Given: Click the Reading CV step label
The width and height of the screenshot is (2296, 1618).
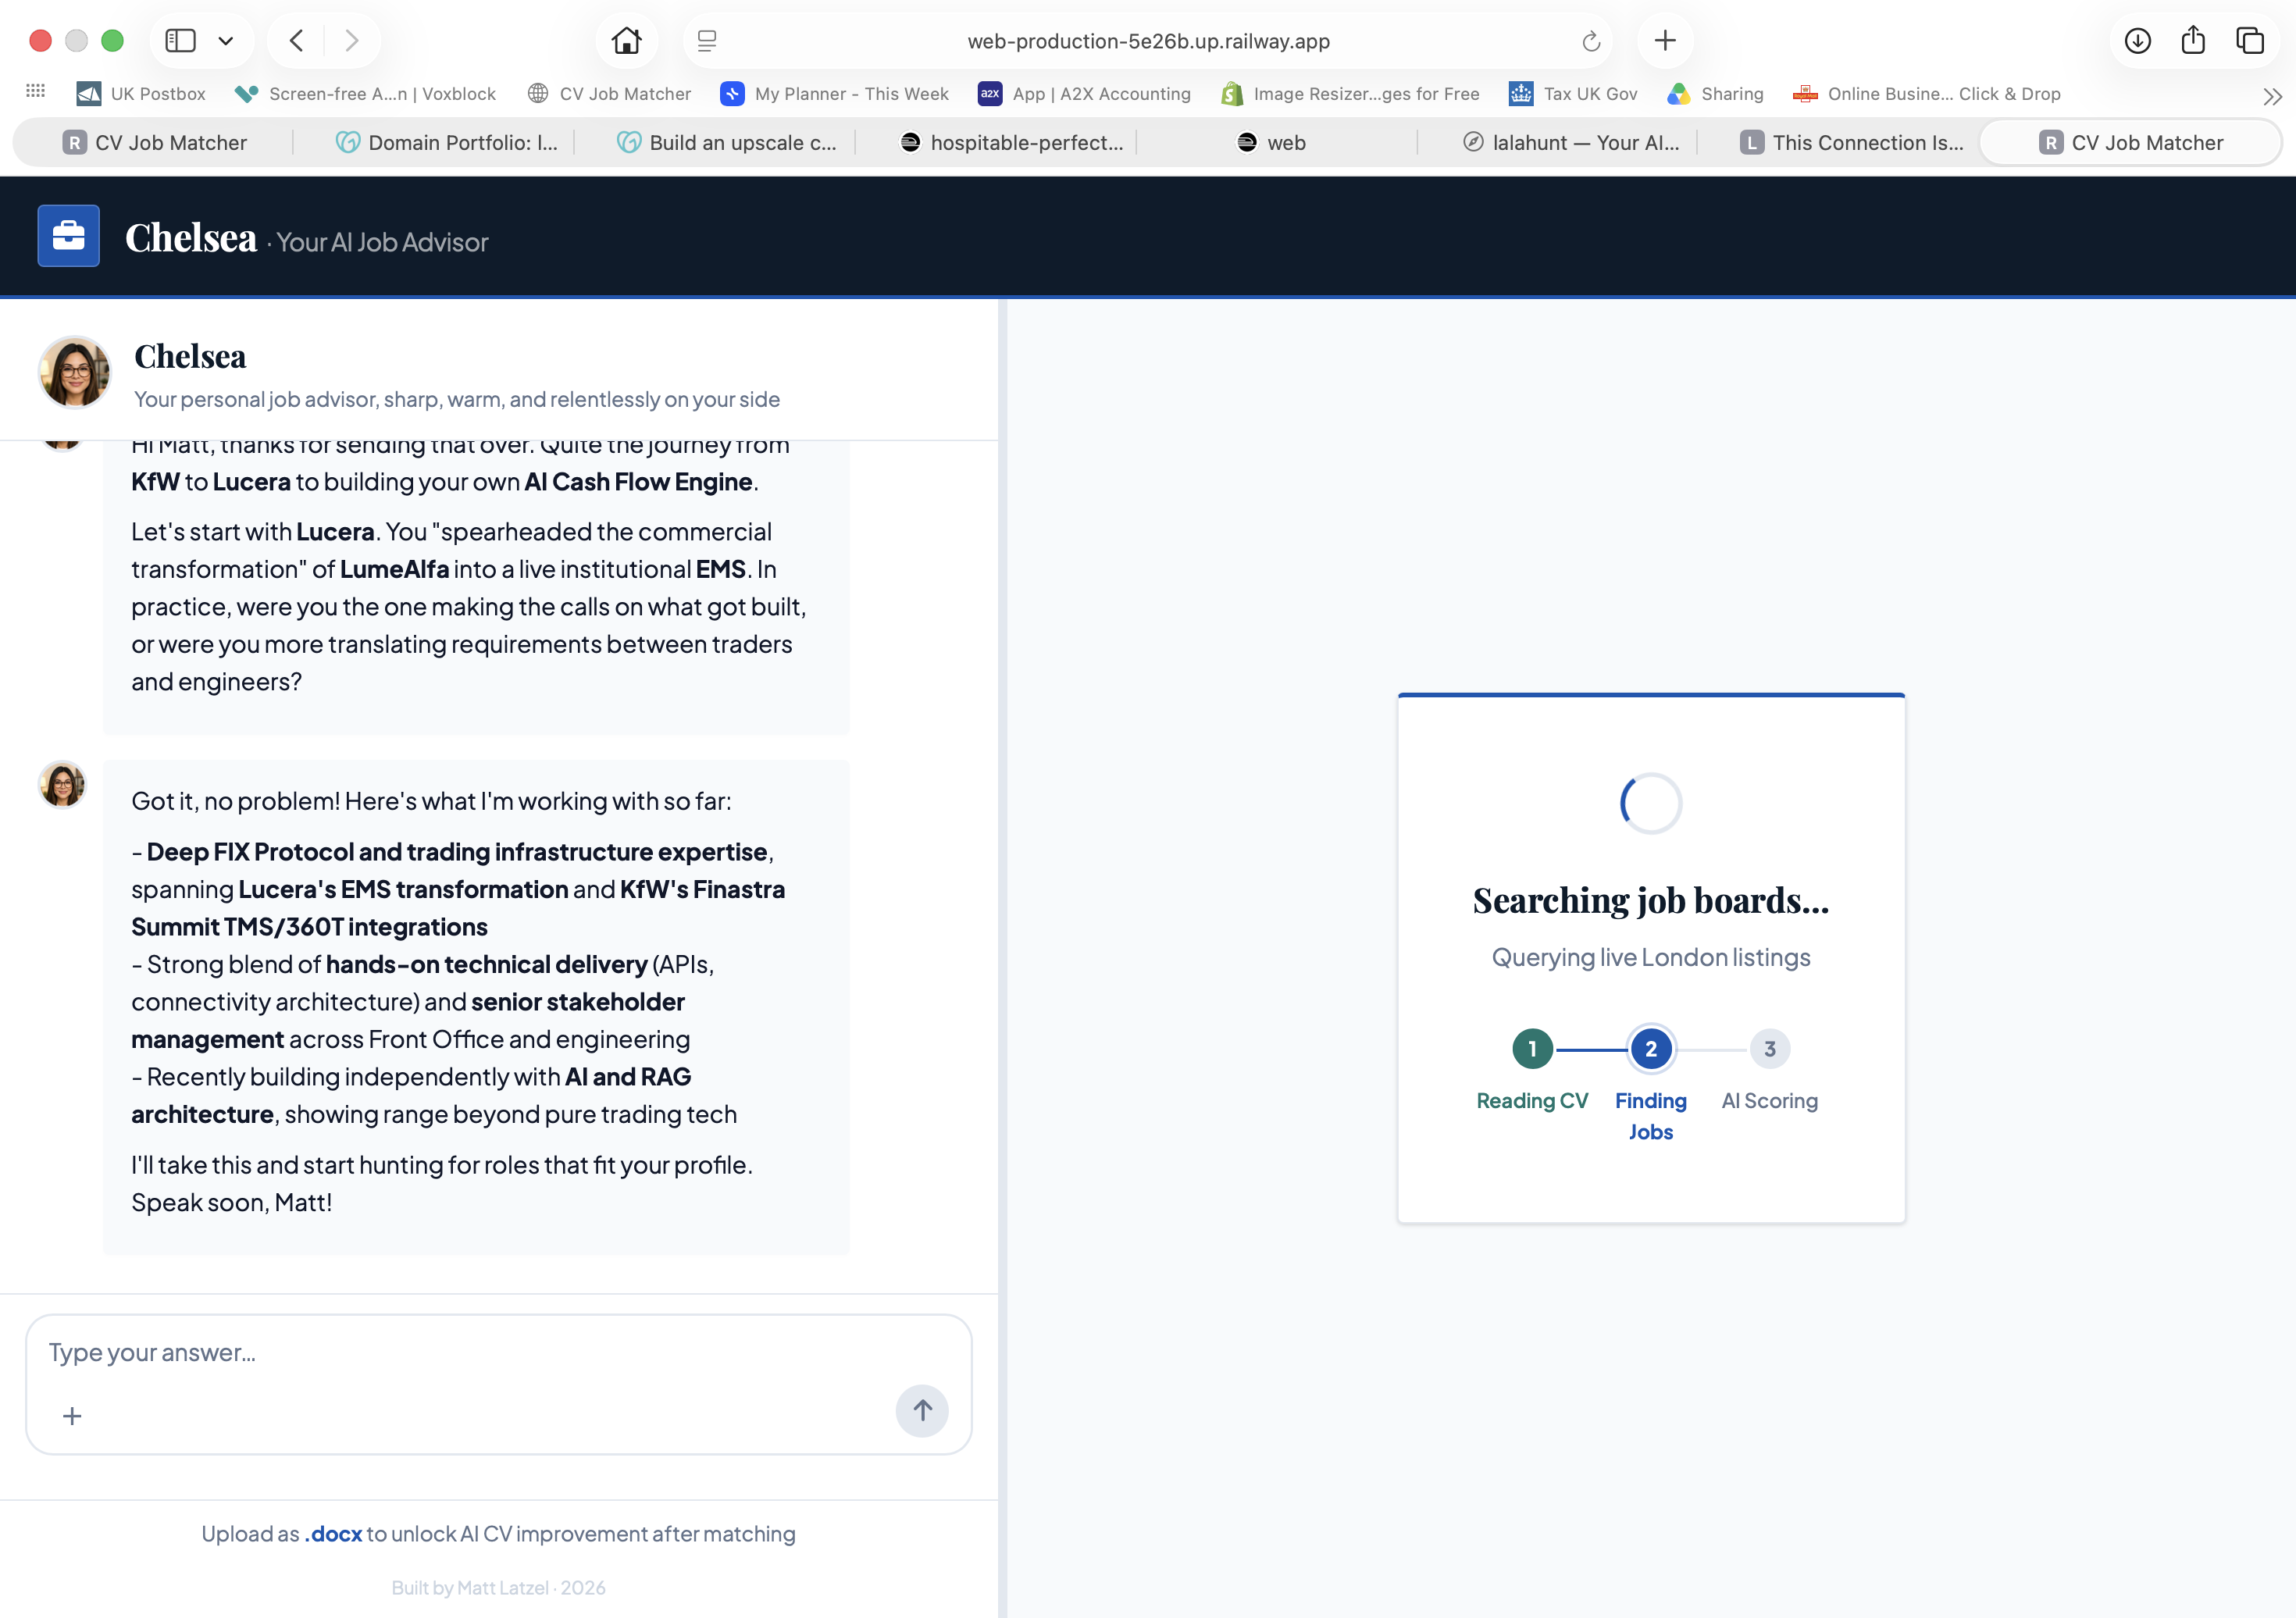Looking at the screenshot, I should click(x=1532, y=1101).
